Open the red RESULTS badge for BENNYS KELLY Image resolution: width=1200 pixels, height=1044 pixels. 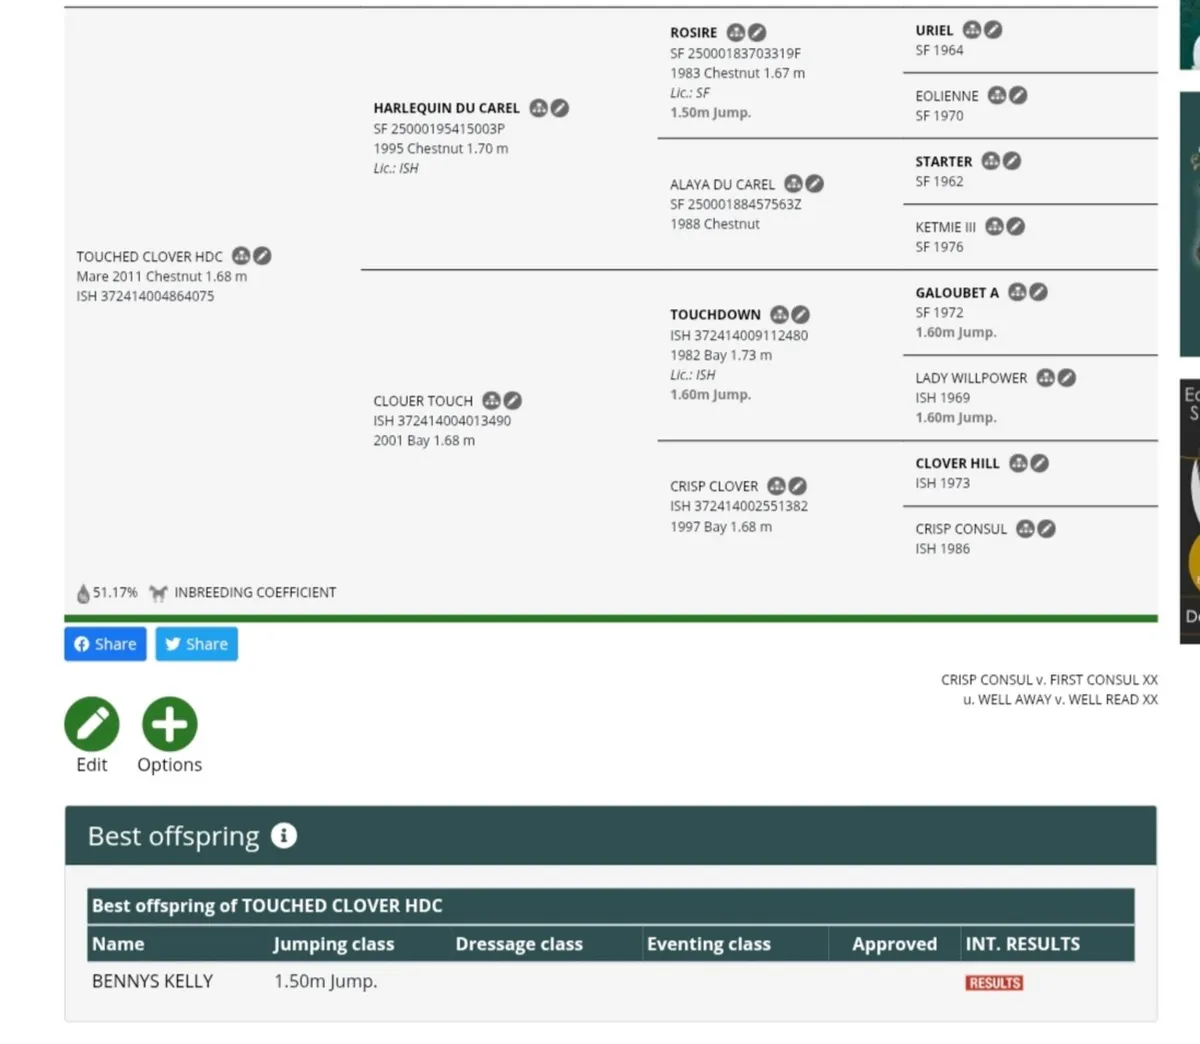(x=994, y=983)
